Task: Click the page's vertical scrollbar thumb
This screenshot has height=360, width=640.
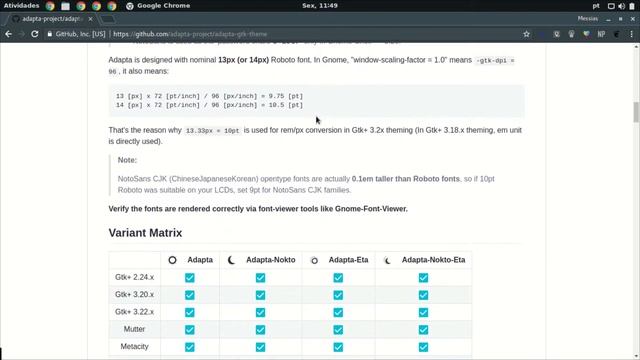Action: (636, 112)
